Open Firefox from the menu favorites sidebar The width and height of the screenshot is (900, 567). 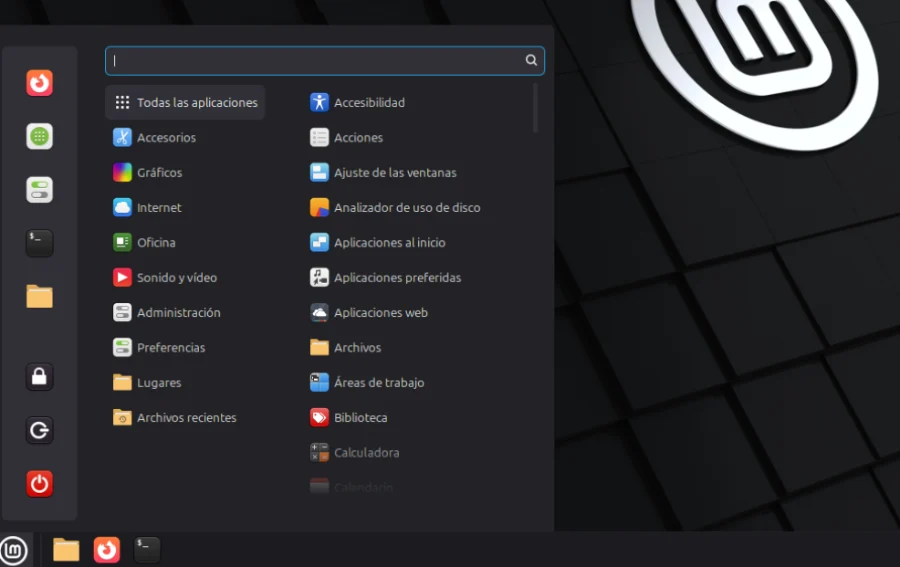39,83
